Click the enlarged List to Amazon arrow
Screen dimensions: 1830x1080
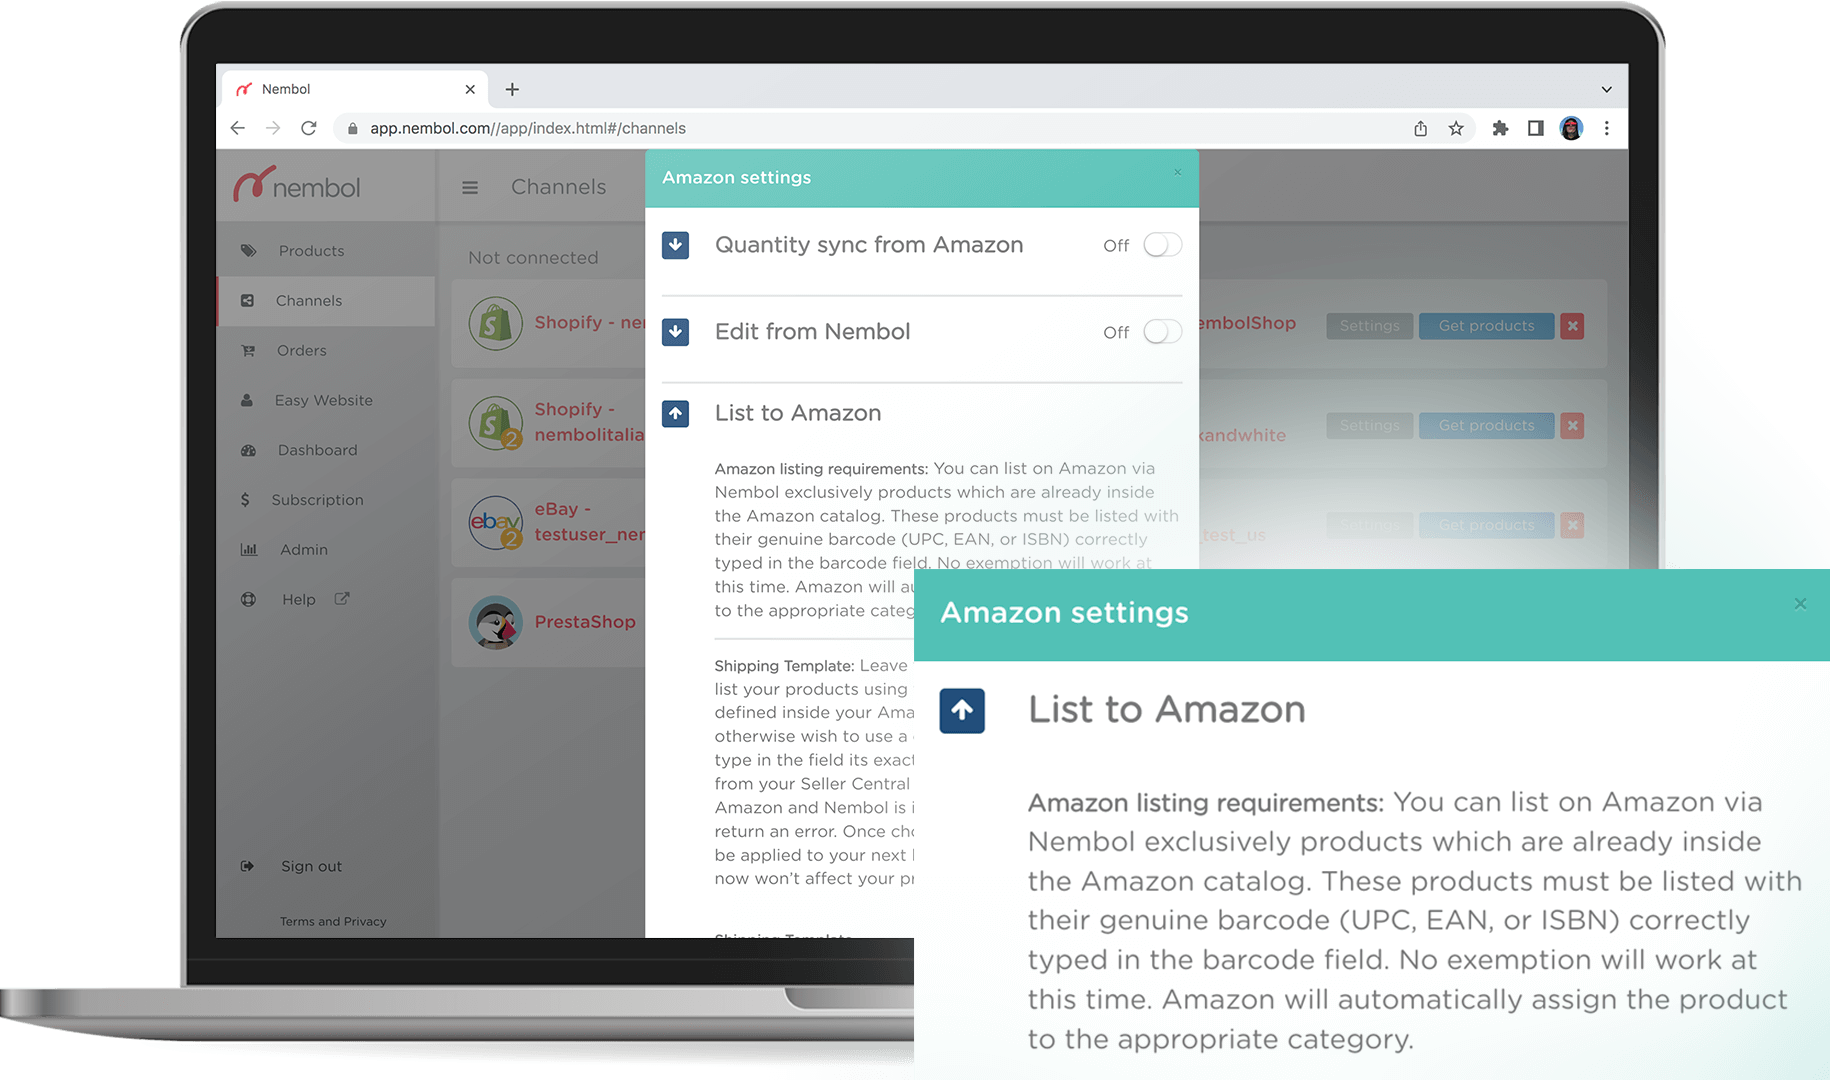pyautogui.click(x=962, y=711)
